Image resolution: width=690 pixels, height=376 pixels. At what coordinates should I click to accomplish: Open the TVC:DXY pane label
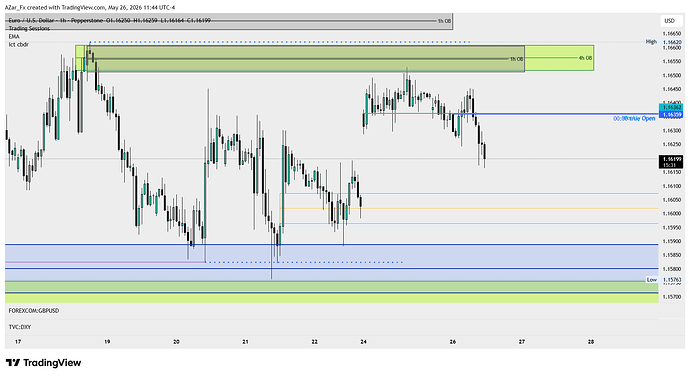20,327
